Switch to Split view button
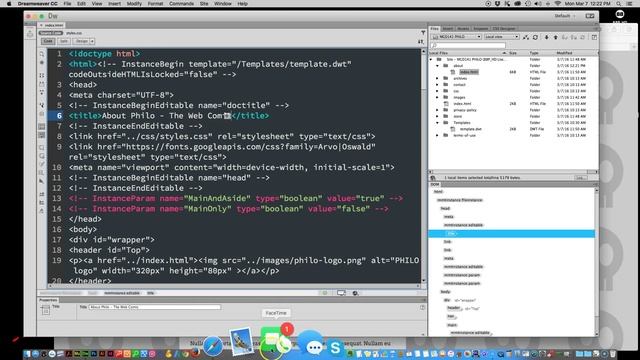This screenshot has width=640, height=360. (64, 41)
